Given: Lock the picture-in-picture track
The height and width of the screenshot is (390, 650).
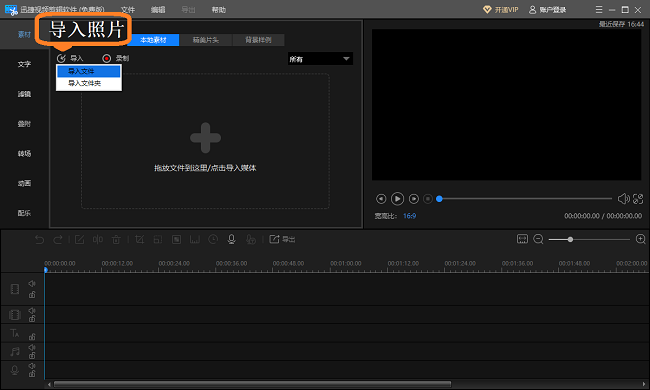Looking at the screenshot, I should (32, 318).
